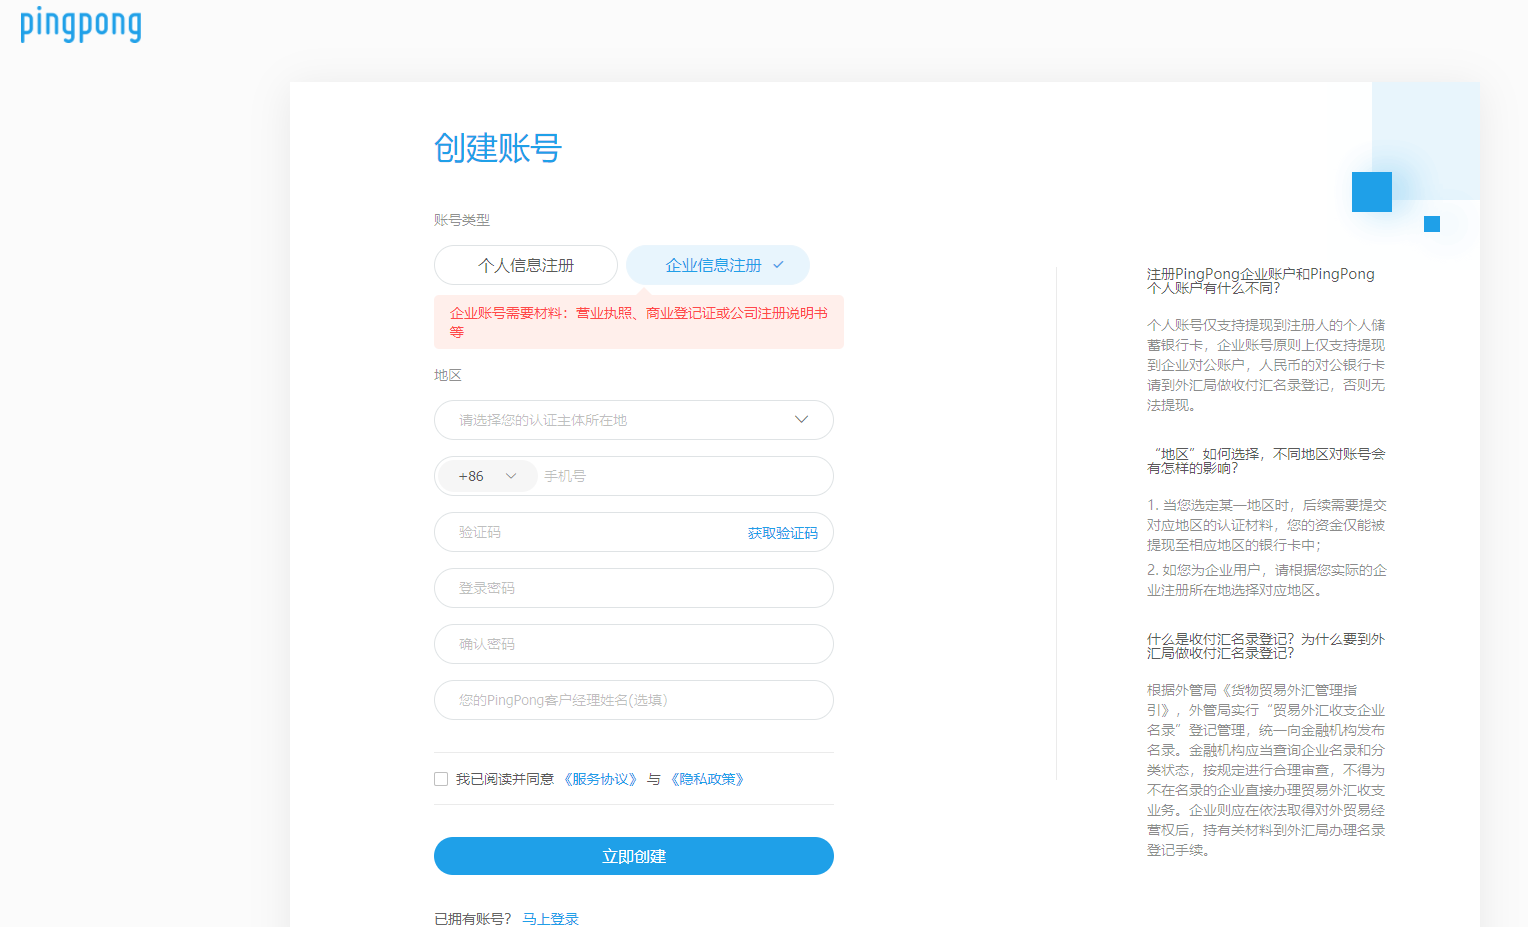Open the 《服务协议》 link
Image resolution: width=1528 pixels, height=927 pixels.
pyautogui.click(x=600, y=779)
